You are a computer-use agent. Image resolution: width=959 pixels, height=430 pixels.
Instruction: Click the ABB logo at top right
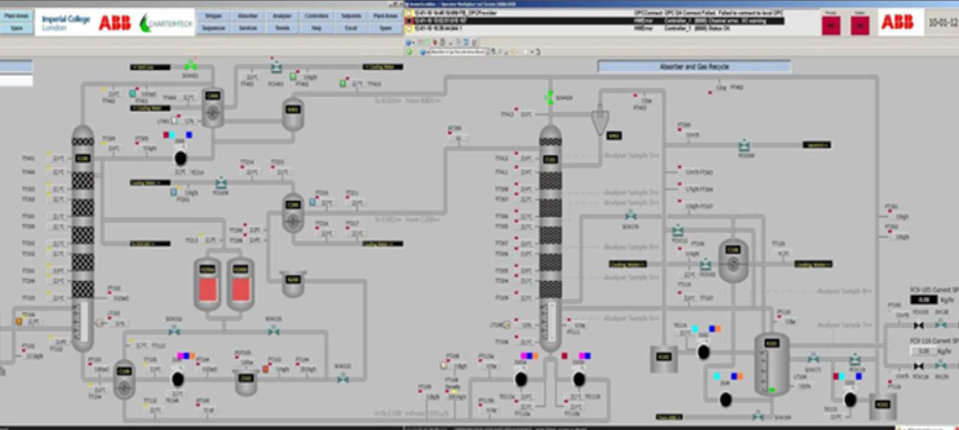coord(897,22)
